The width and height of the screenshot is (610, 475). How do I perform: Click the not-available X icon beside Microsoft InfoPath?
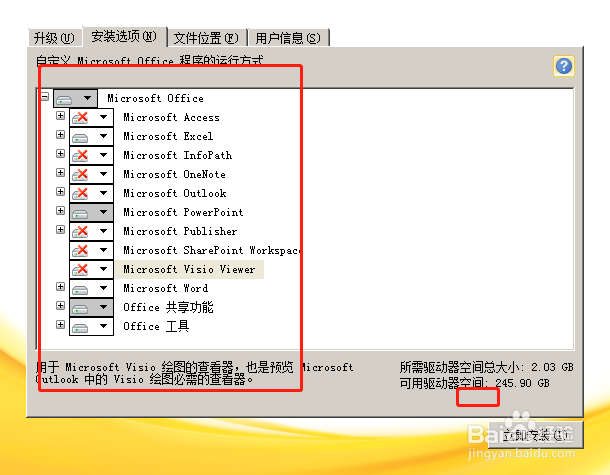tap(80, 156)
